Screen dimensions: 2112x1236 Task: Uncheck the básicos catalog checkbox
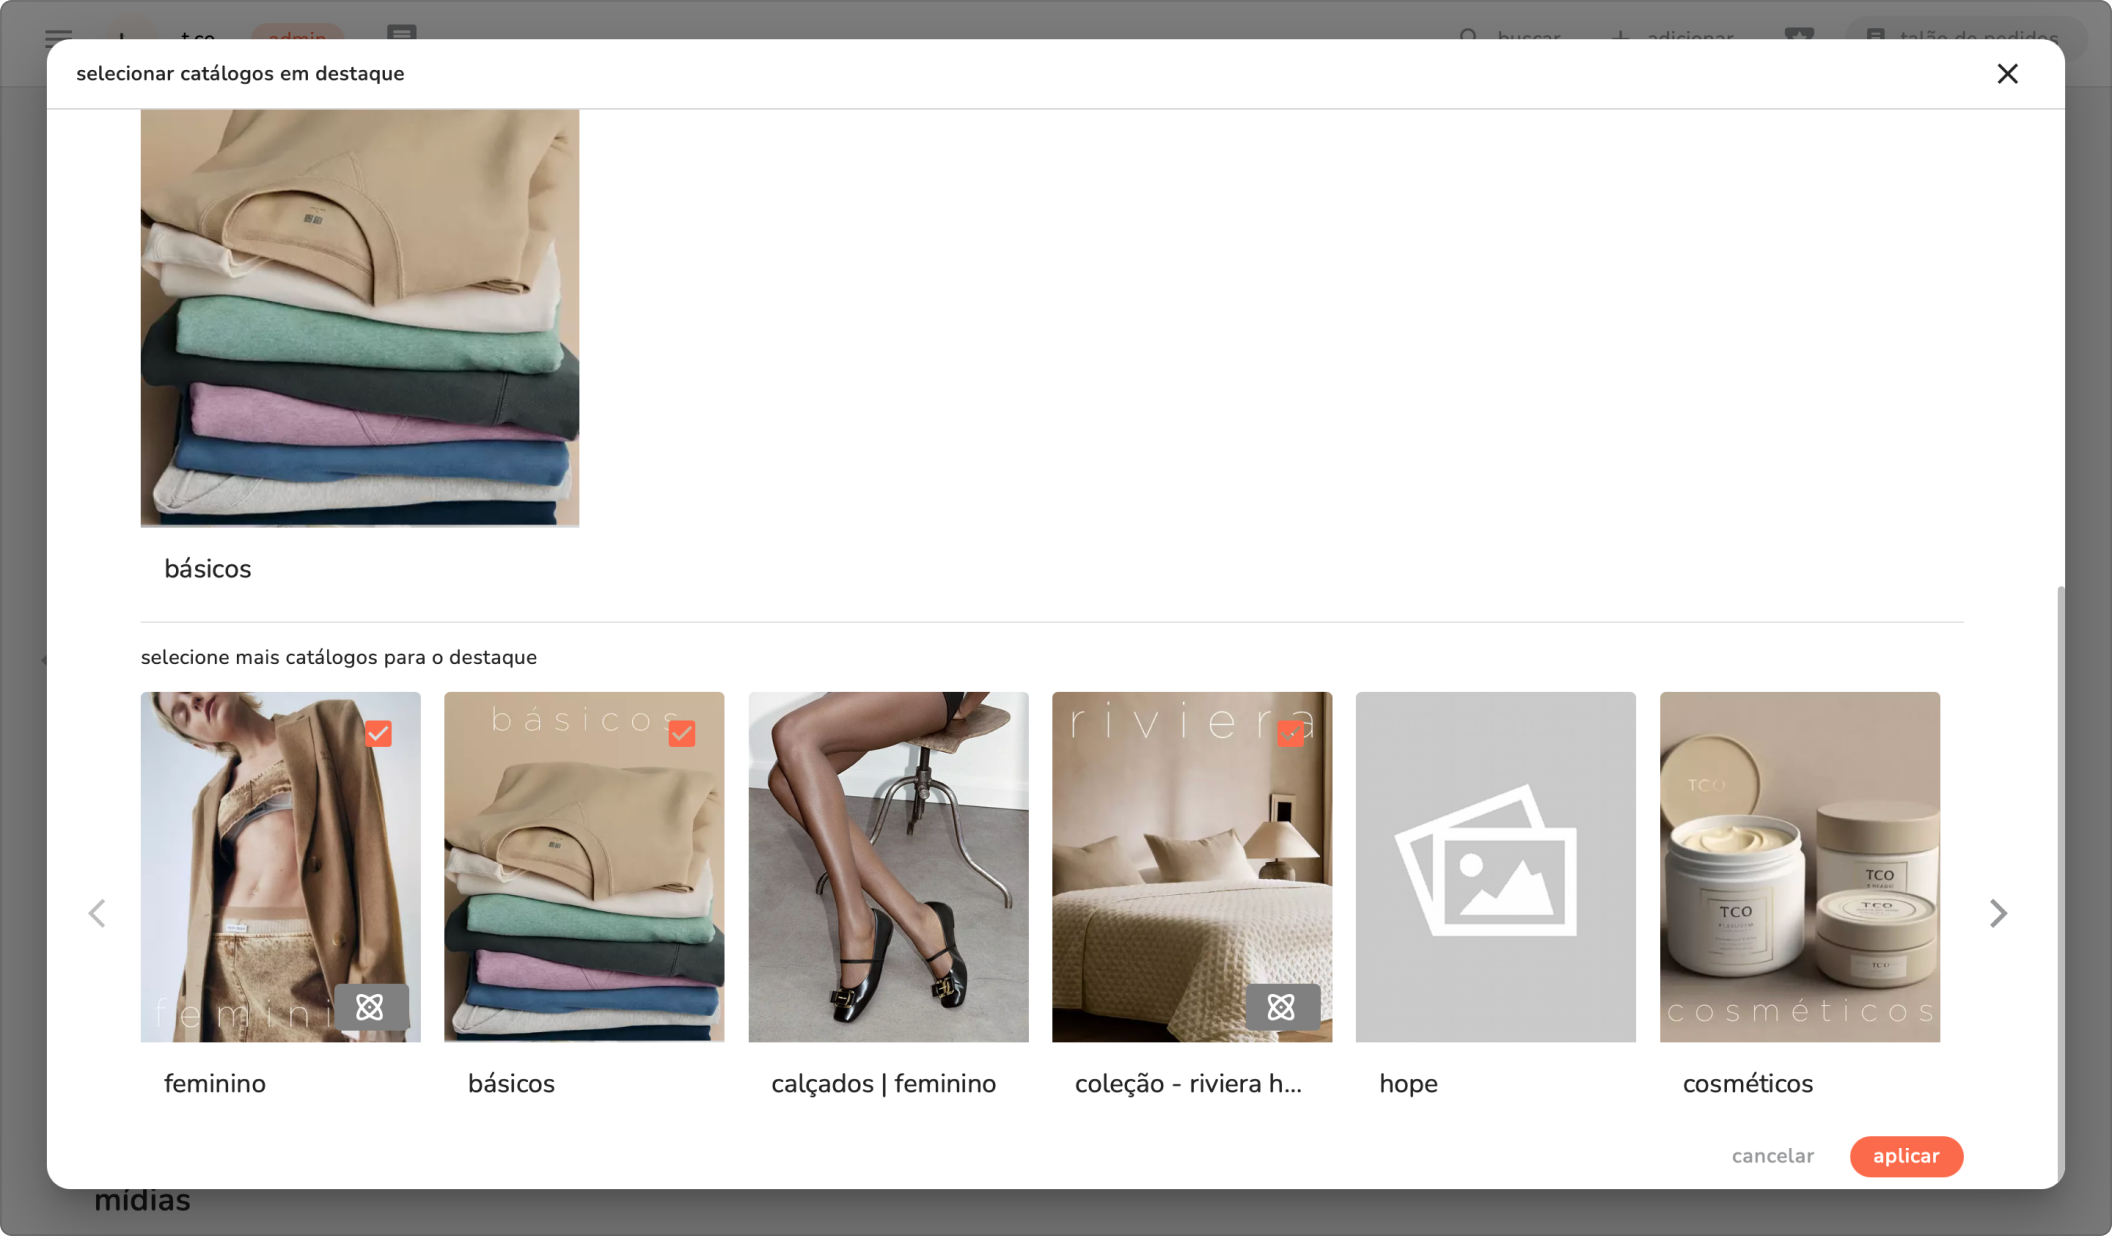682,733
